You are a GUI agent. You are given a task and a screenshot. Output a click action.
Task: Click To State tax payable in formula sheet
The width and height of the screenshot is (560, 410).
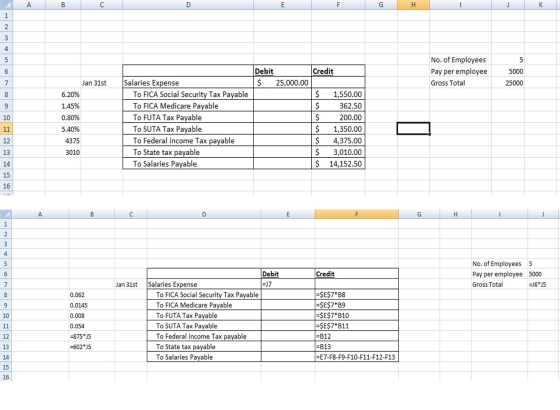tap(186, 346)
